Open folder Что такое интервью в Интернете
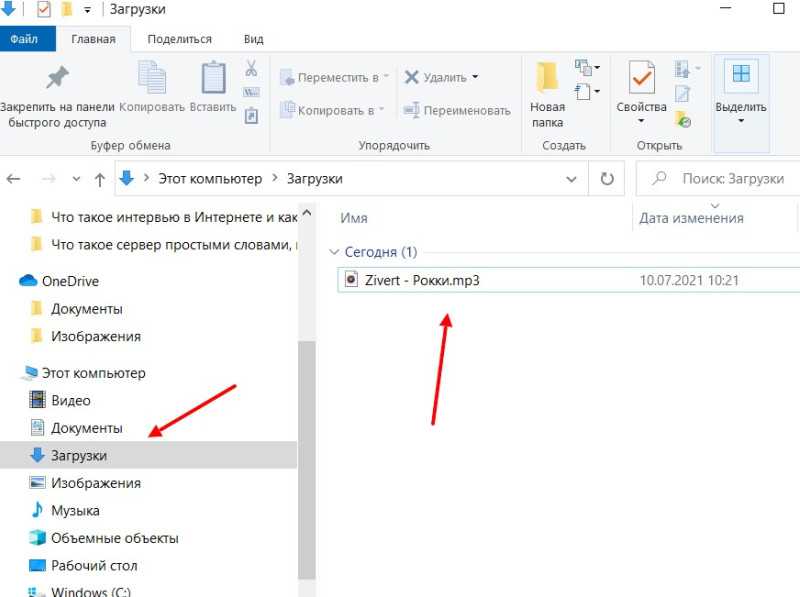This screenshot has width=800, height=597. (x=162, y=217)
